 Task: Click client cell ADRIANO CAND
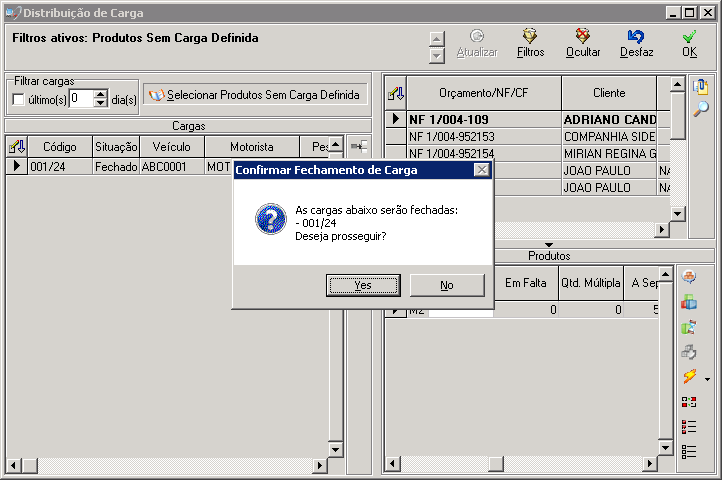point(609,119)
